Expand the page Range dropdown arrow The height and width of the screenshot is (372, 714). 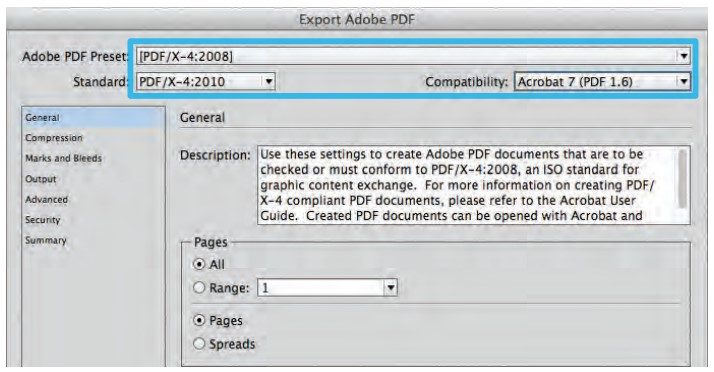(390, 288)
